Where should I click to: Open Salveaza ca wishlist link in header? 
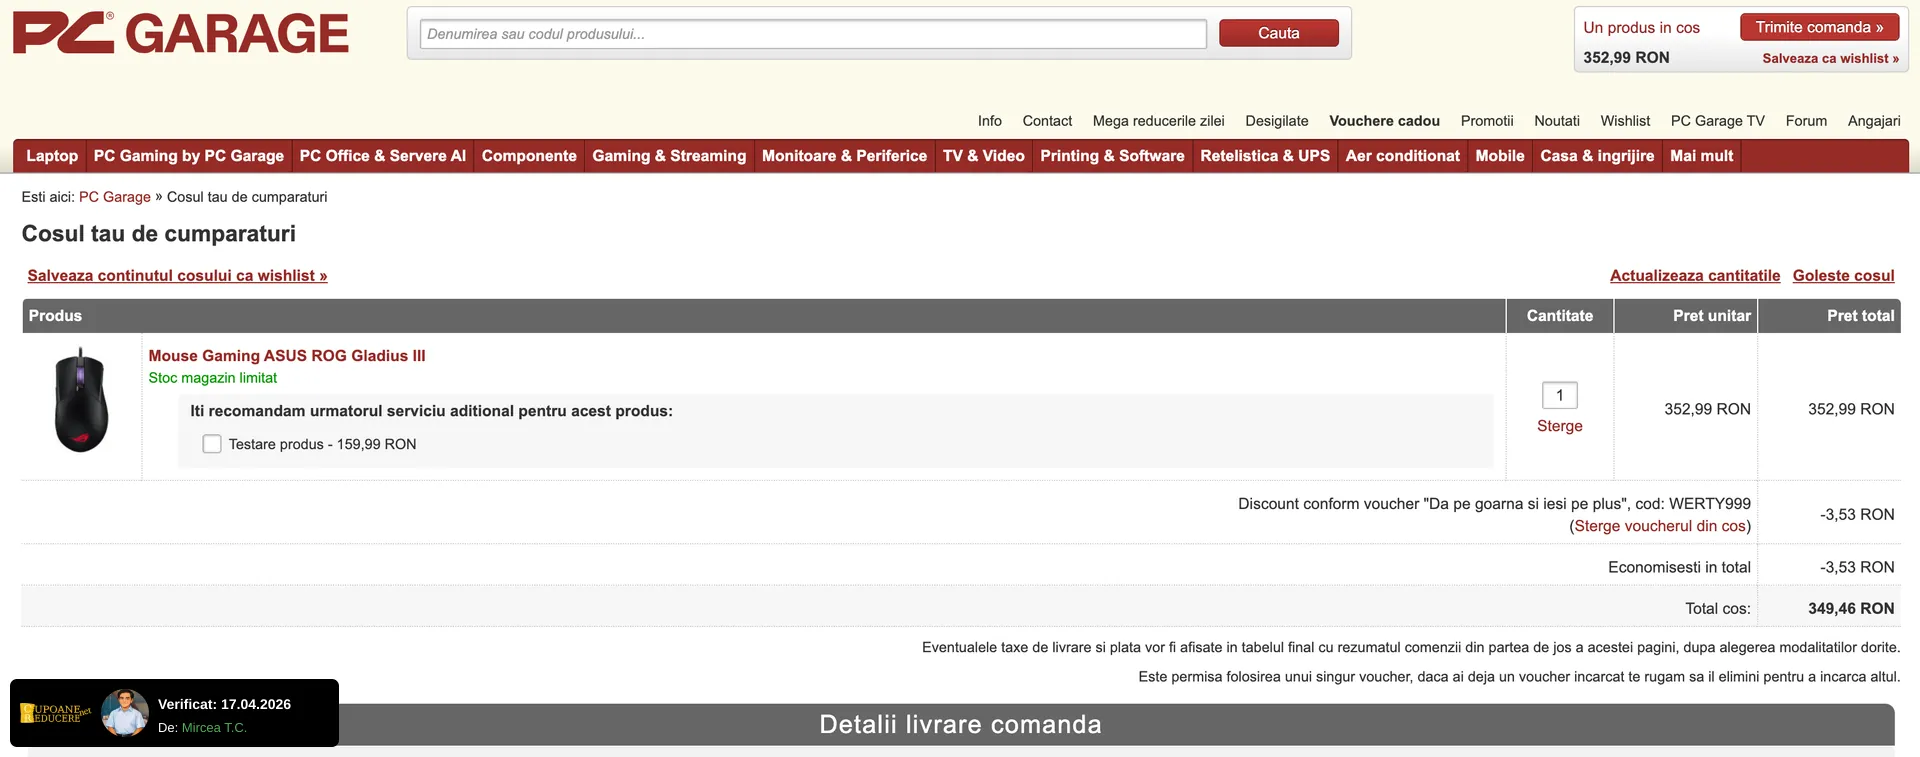(x=1829, y=58)
